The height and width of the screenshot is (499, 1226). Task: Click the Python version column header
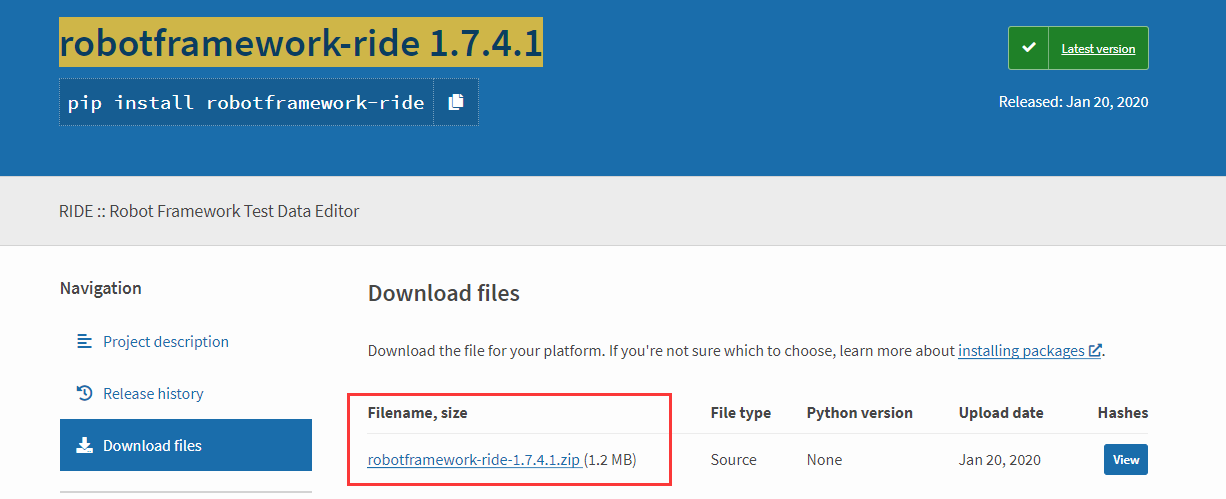(x=860, y=413)
